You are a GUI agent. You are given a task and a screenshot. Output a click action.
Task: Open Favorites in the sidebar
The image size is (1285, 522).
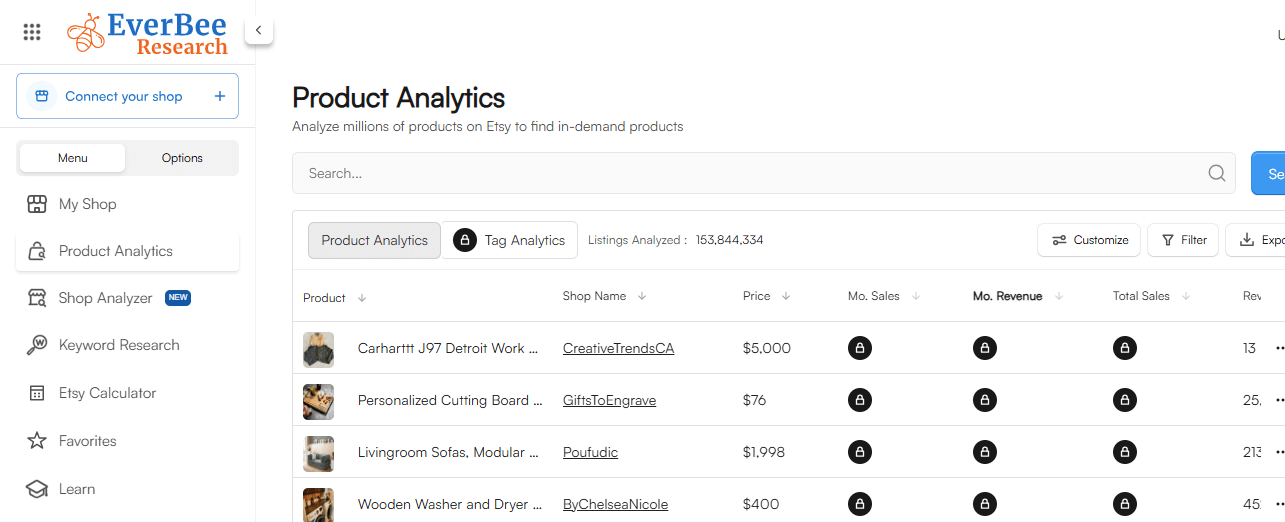127,441
